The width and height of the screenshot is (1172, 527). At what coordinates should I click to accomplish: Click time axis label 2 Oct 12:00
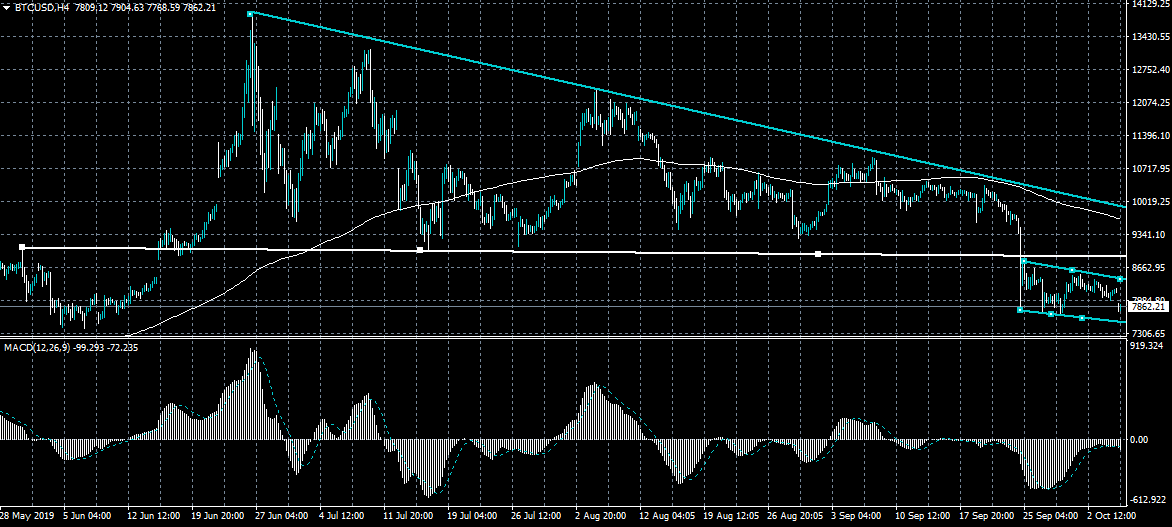pyautogui.click(x=1112, y=516)
